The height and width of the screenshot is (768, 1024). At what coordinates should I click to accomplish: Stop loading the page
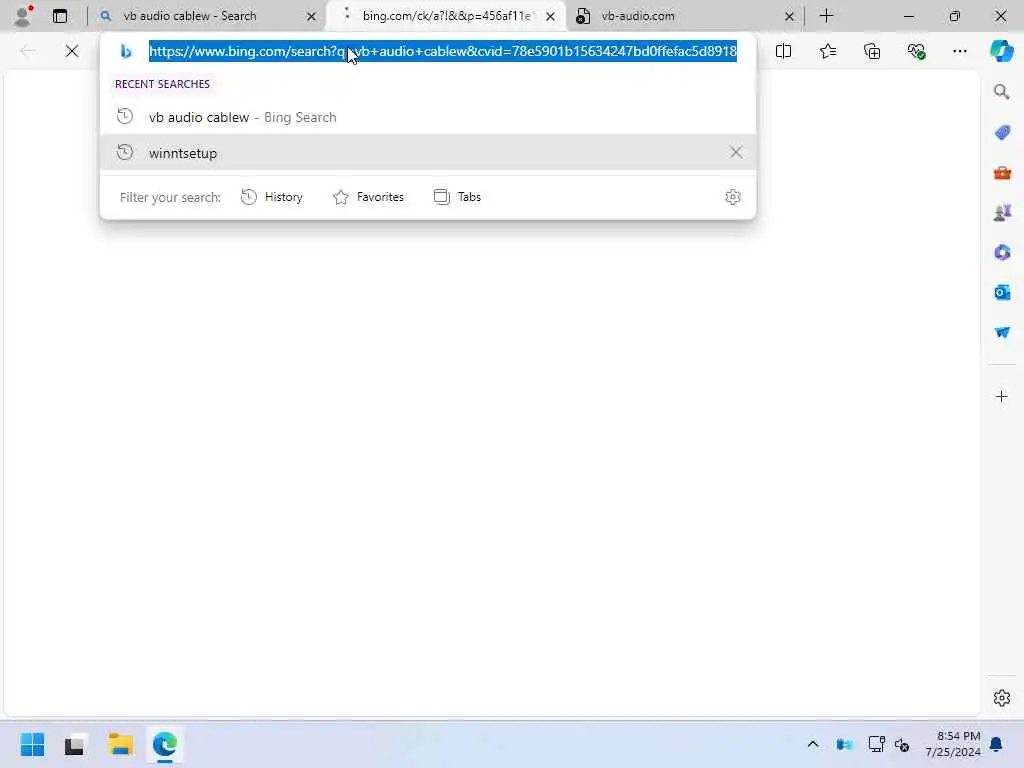[x=72, y=51]
